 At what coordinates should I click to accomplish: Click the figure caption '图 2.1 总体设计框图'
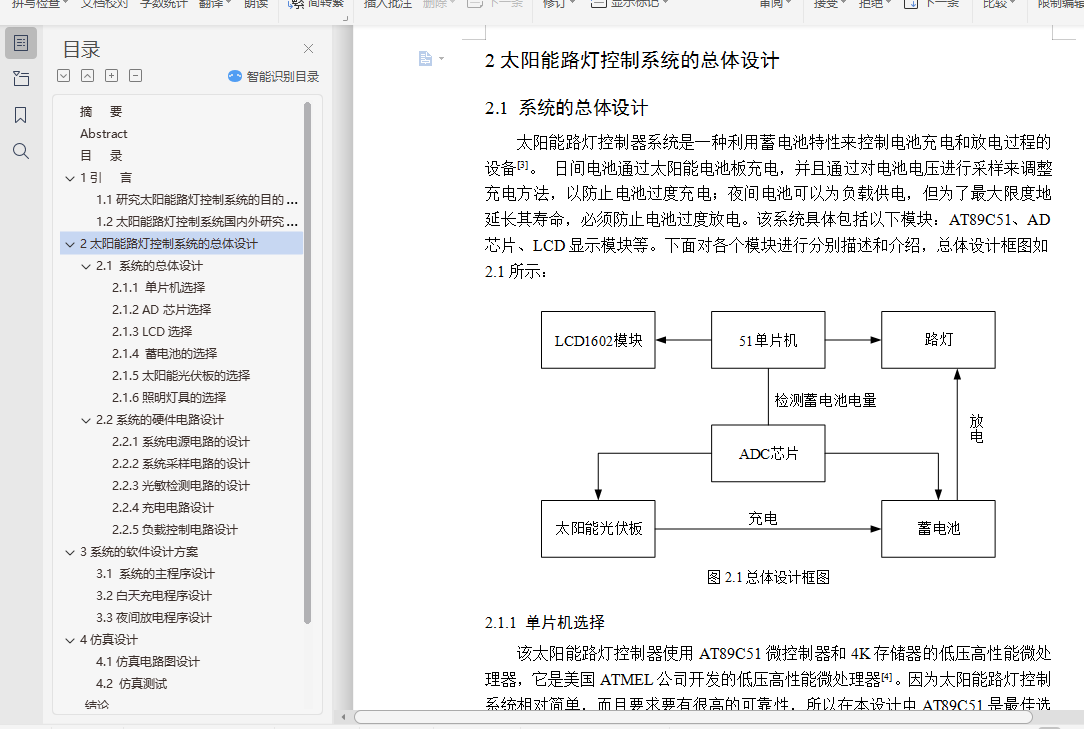[768, 578]
